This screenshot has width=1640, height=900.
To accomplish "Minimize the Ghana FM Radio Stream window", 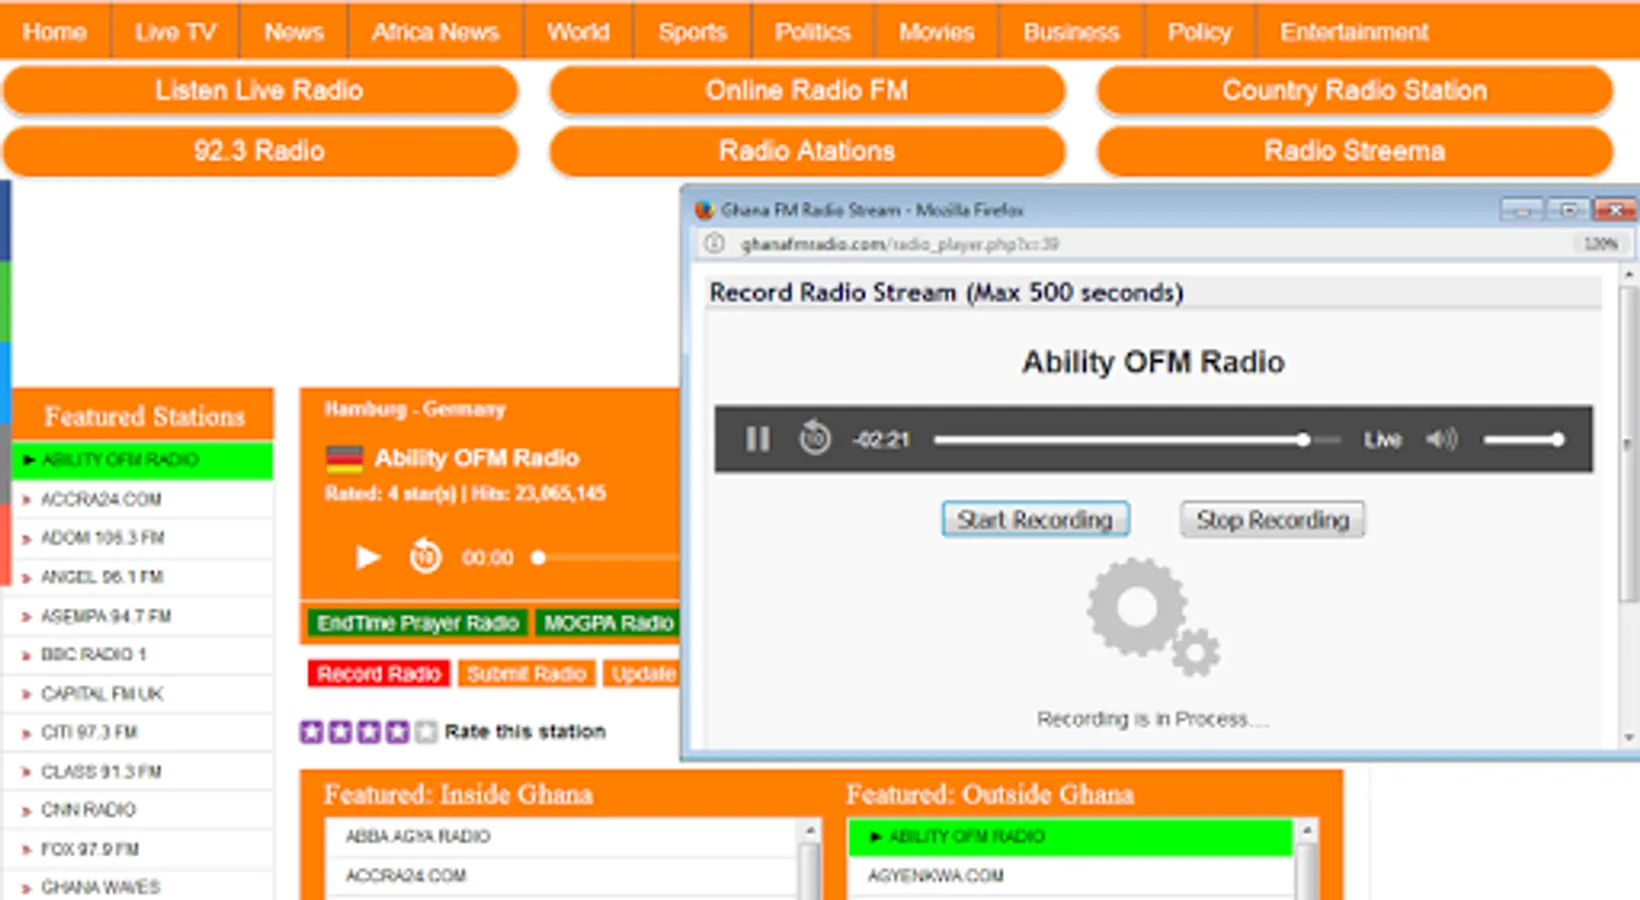I will pyautogui.click(x=1522, y=210).
